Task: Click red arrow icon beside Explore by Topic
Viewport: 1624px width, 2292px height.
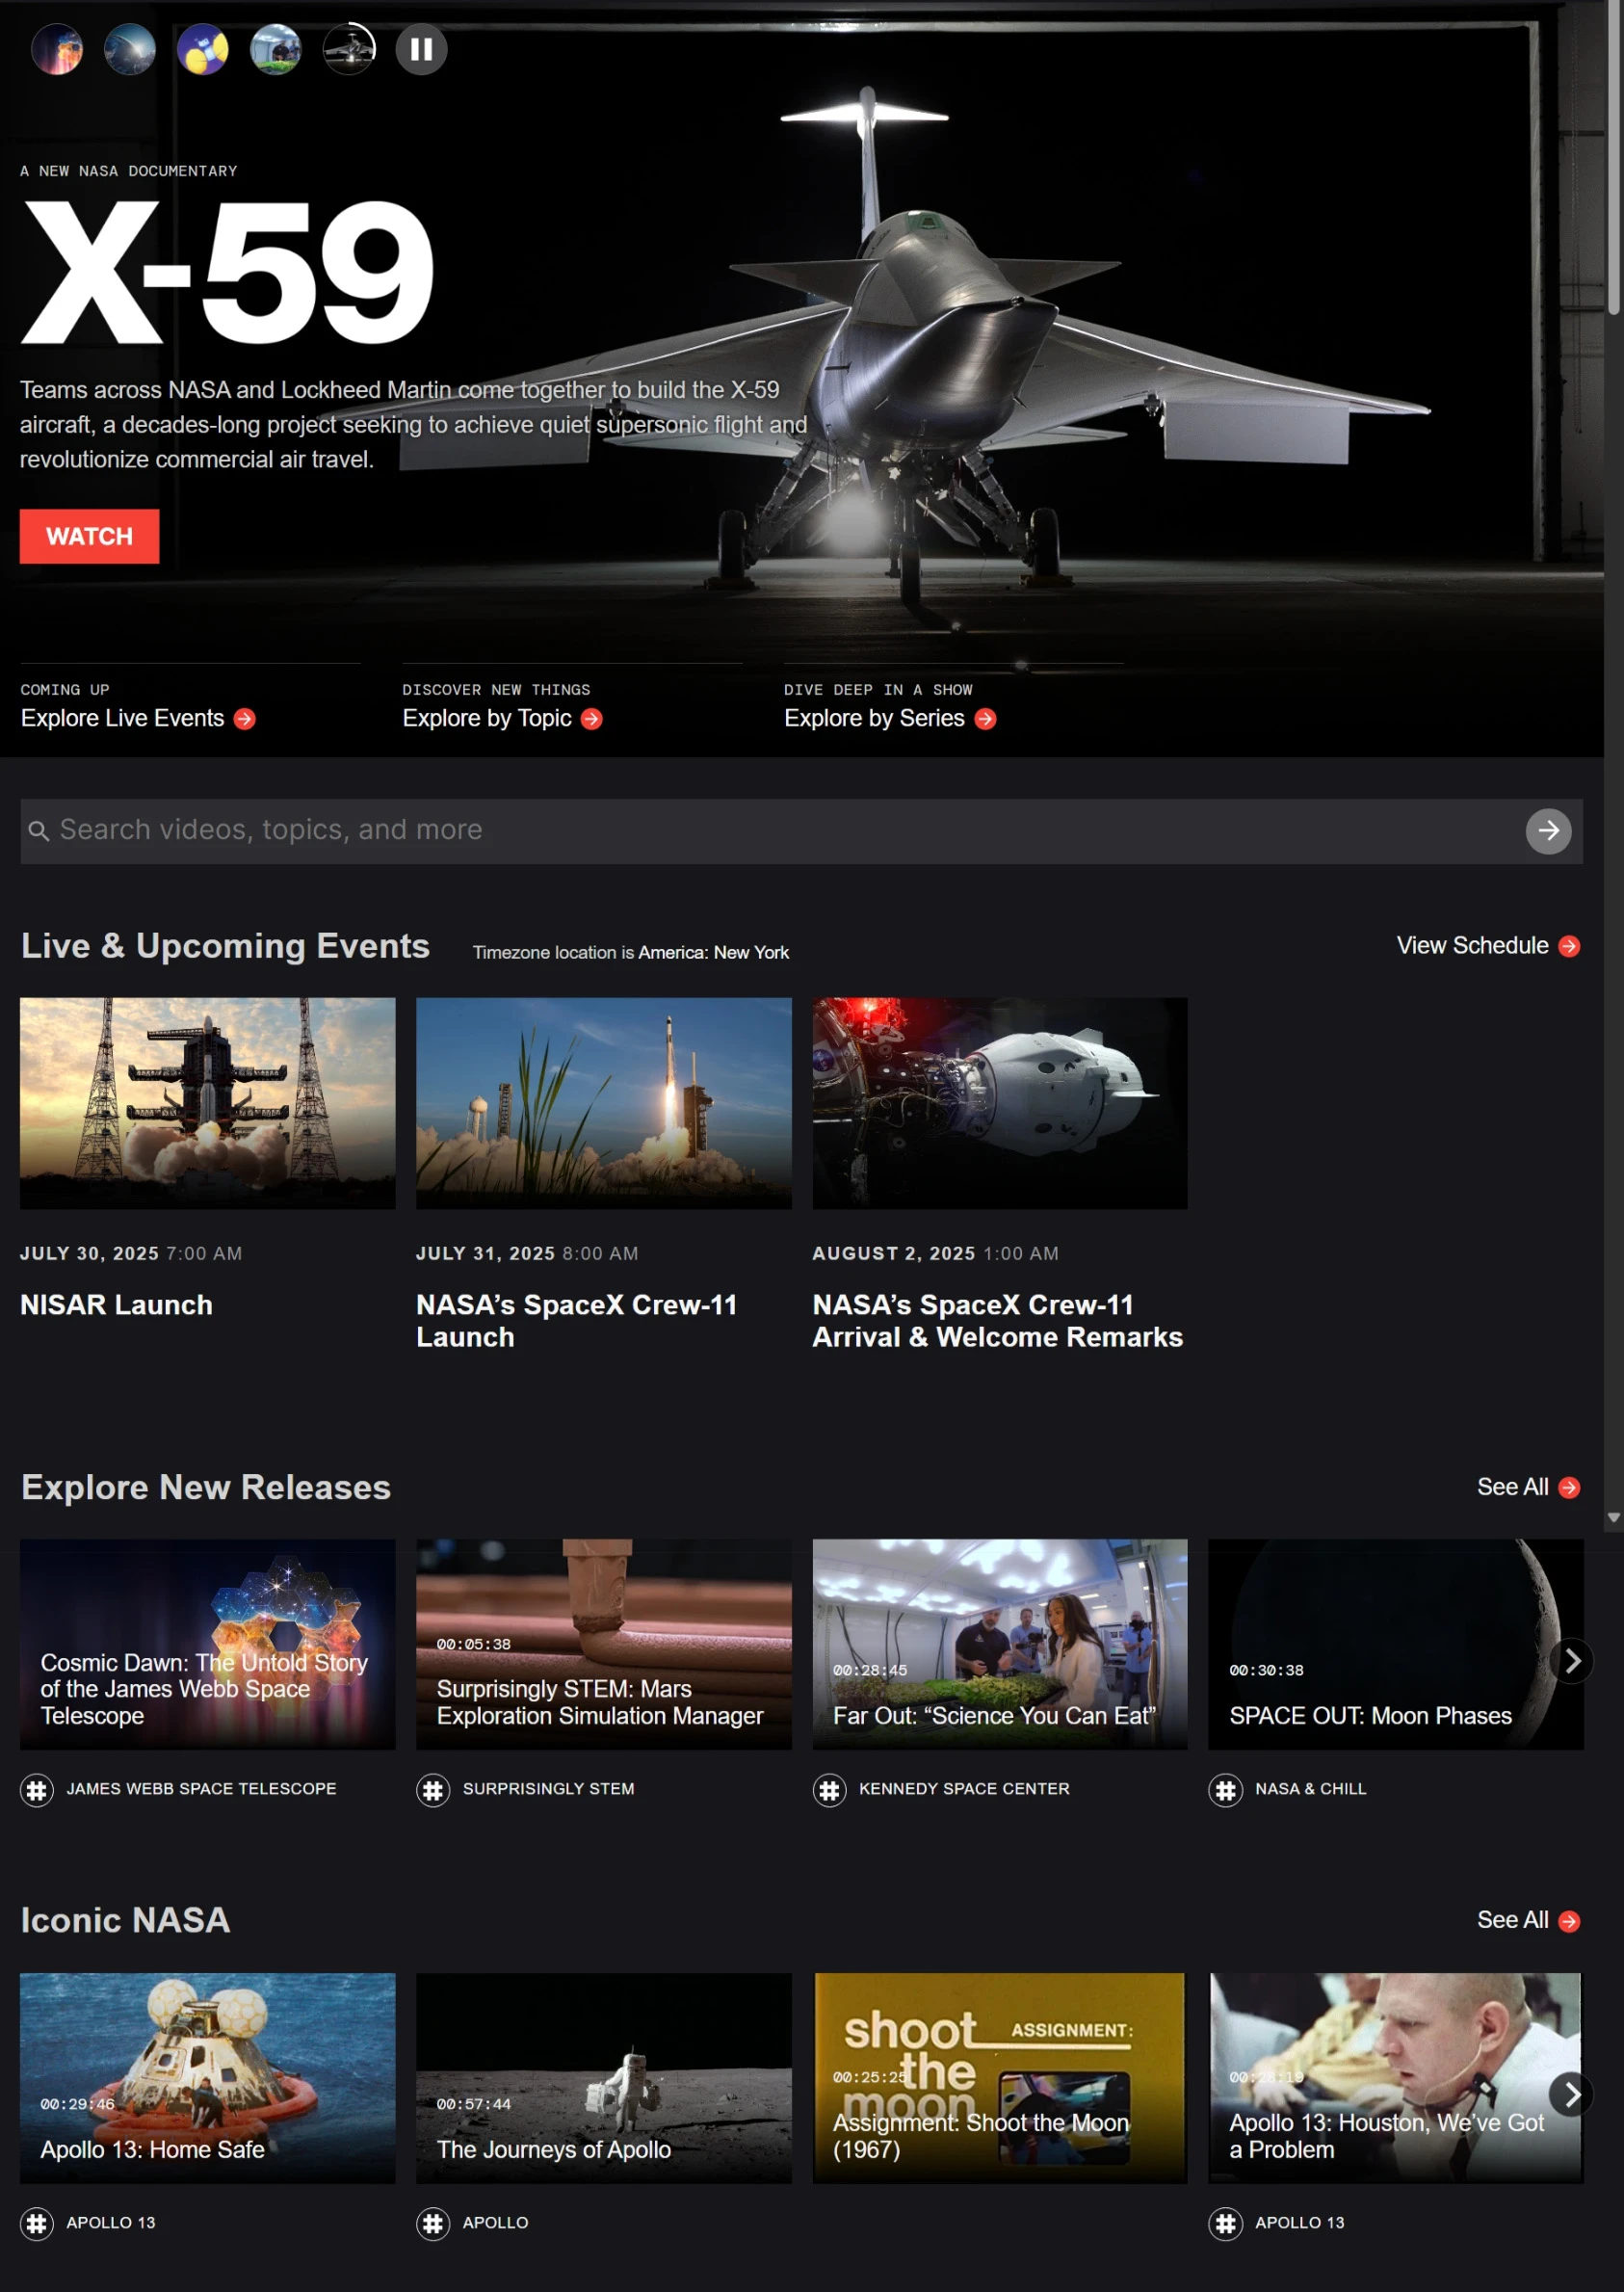Action: click(x=592, y=719)
